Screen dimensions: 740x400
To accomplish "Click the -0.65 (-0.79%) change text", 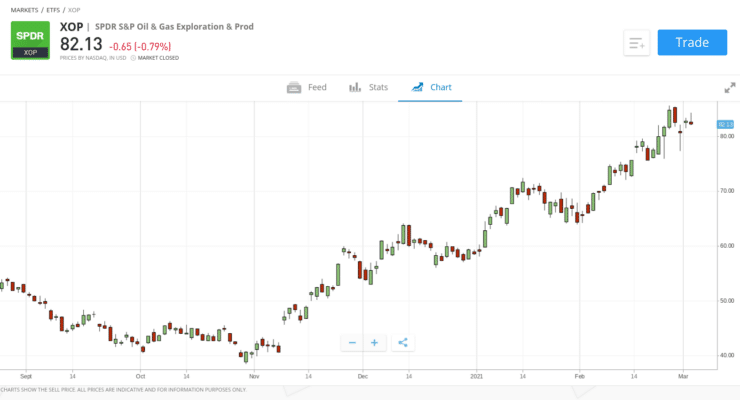I will click(140, 47).
